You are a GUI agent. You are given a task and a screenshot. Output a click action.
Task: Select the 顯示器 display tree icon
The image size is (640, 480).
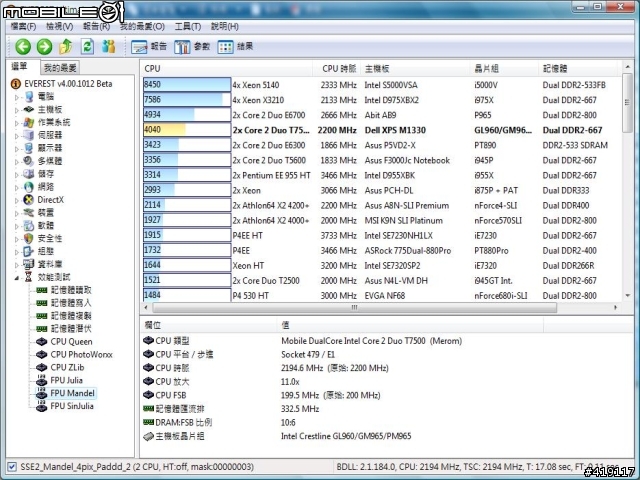(x=29, y=148)
